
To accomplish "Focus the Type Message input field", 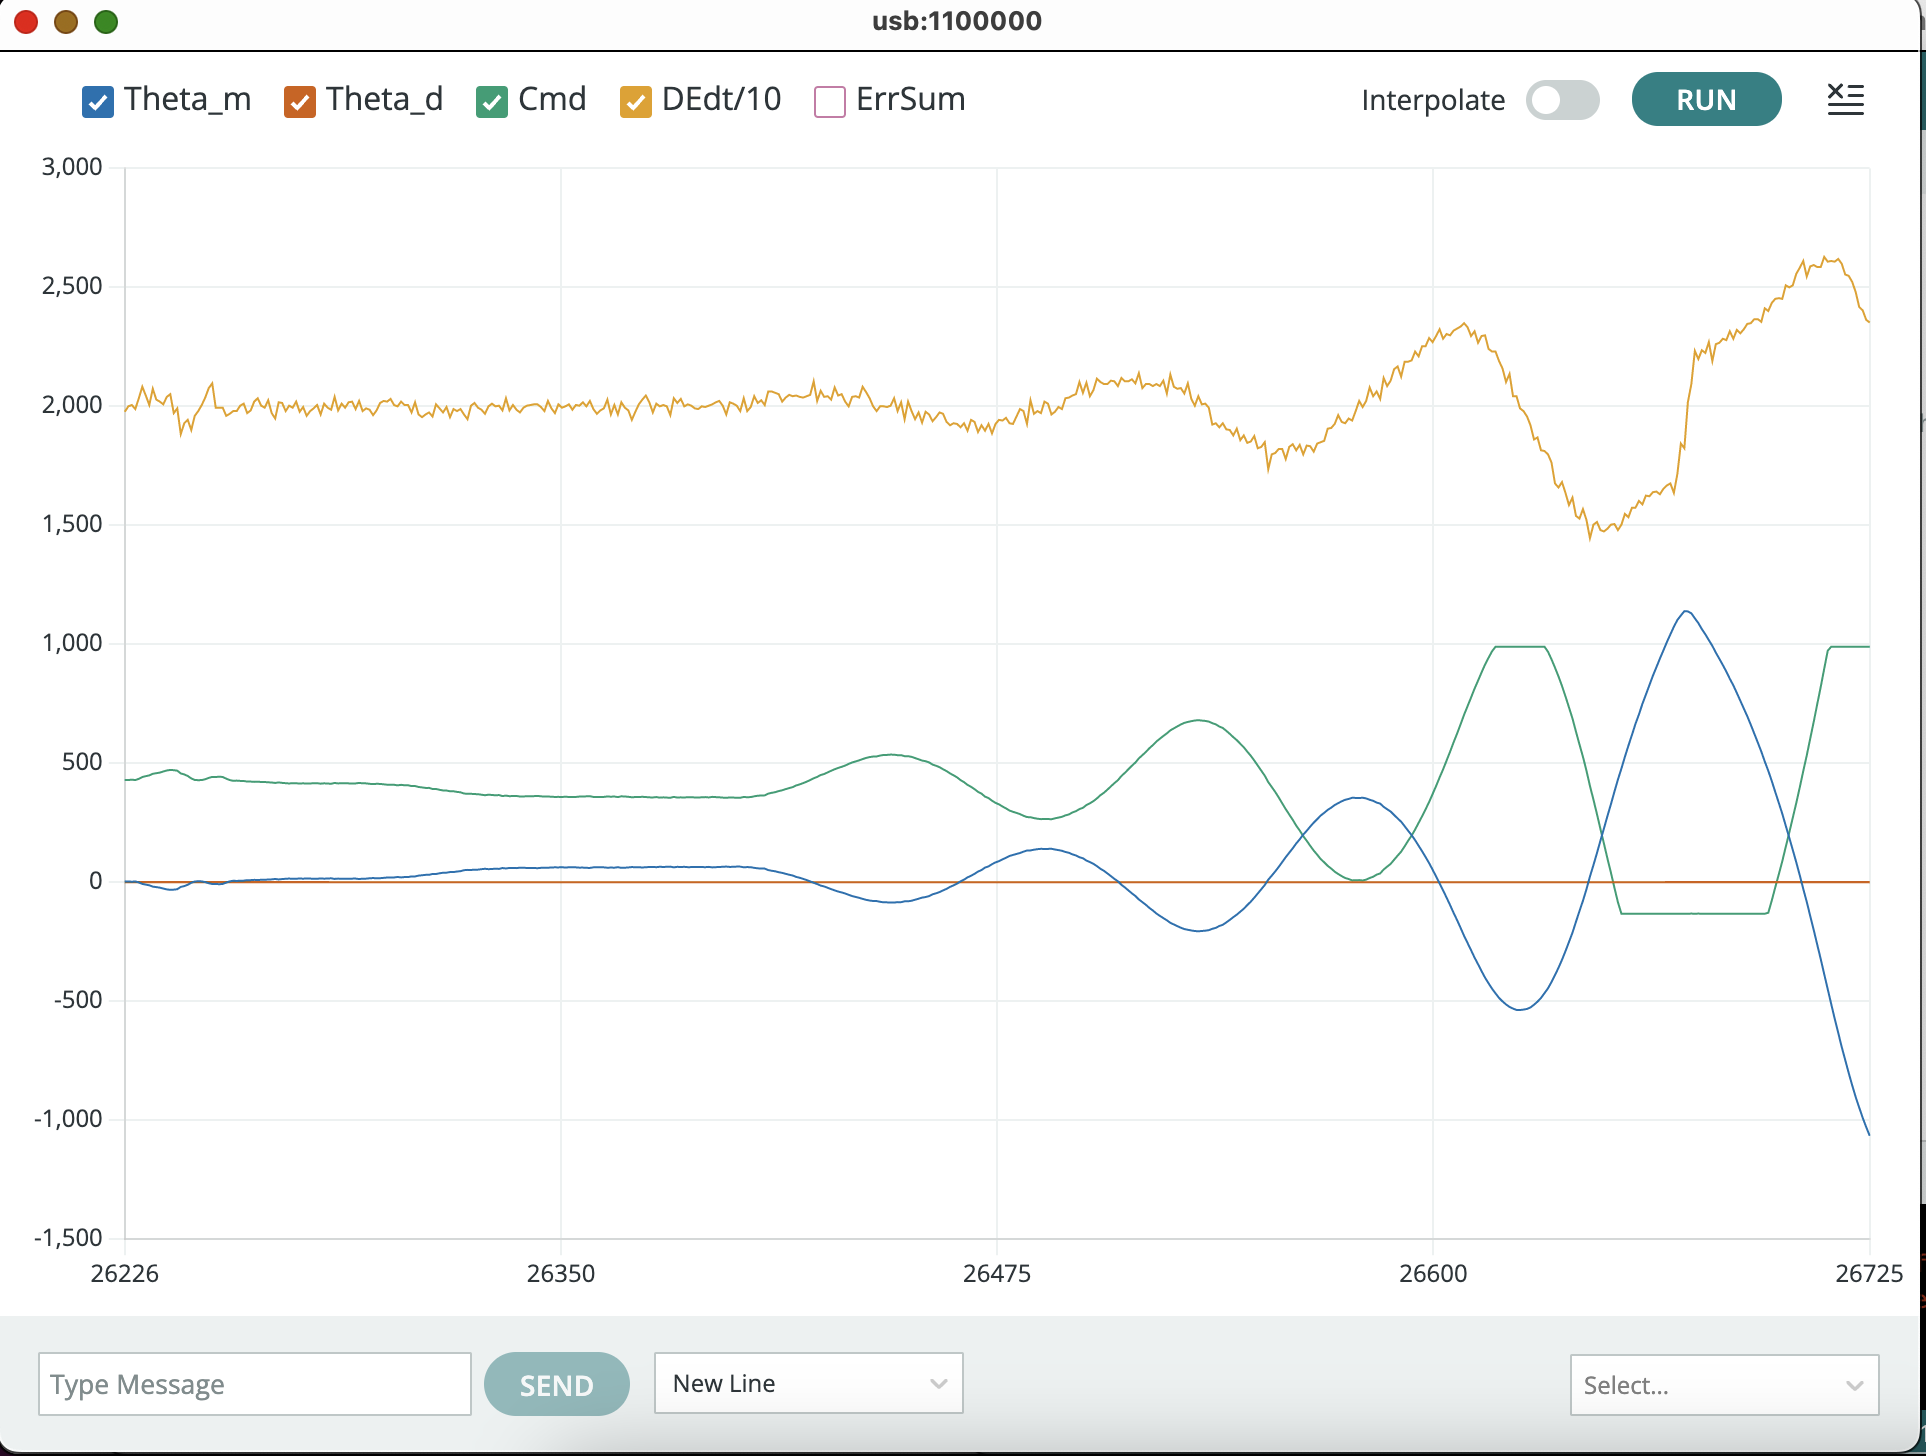I will coord(254,1384).
